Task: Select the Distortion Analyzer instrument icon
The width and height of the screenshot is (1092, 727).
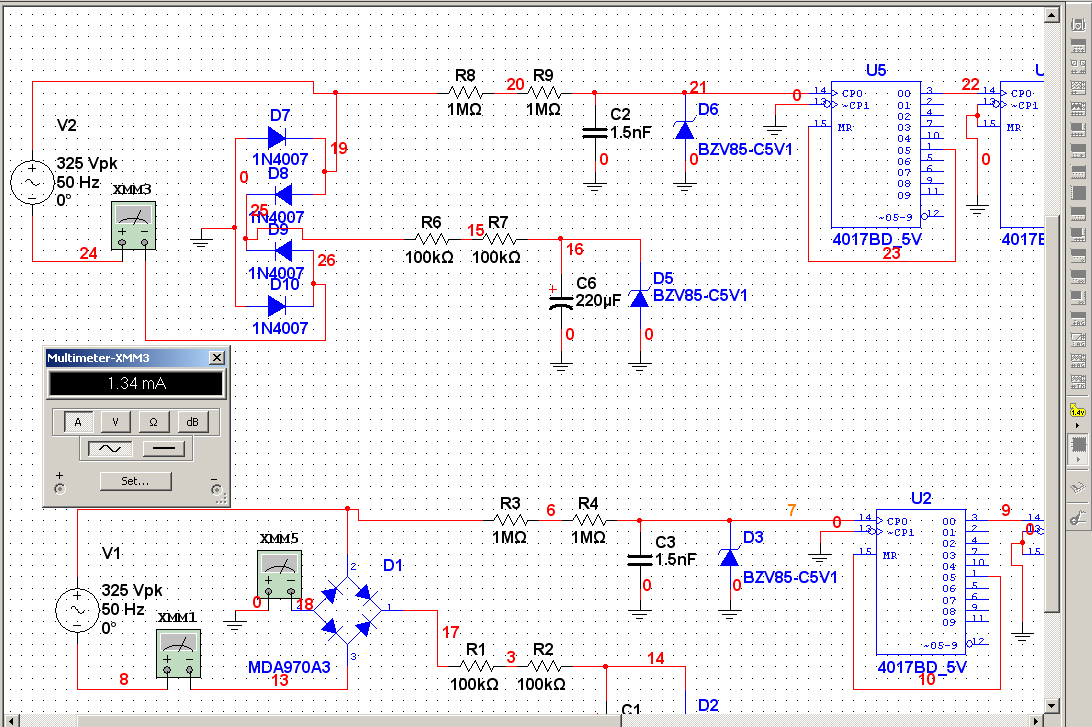Action: (x=1077, y=256)
